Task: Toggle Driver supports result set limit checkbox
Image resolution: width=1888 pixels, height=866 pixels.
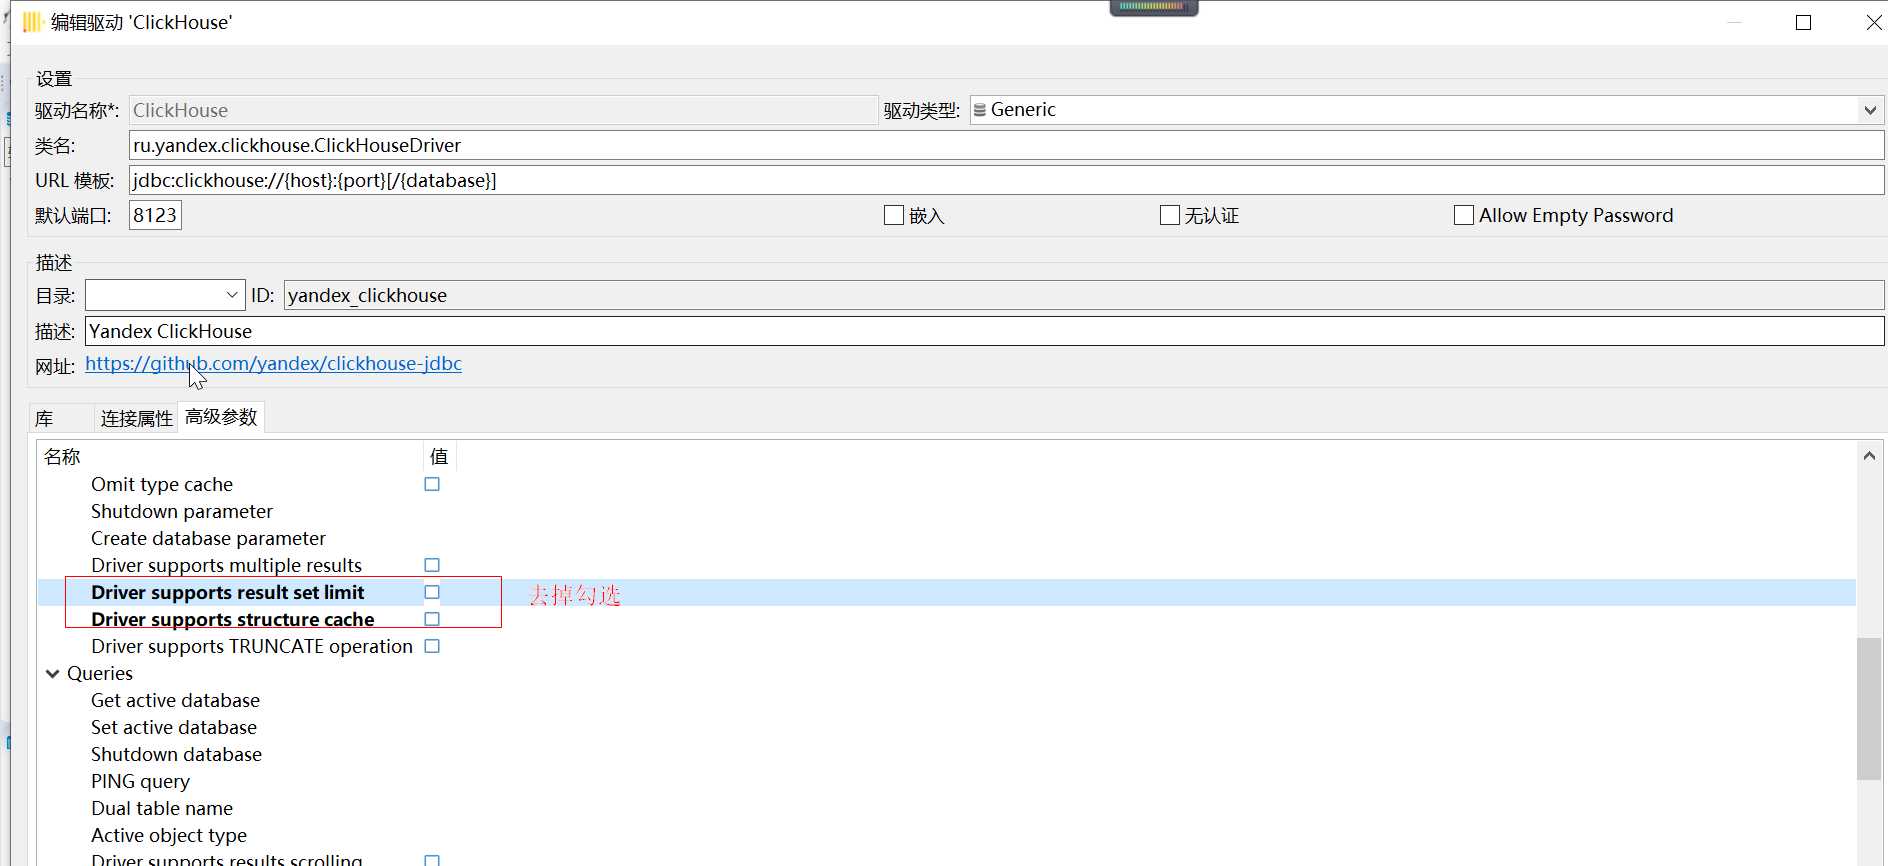Action: 432,592
